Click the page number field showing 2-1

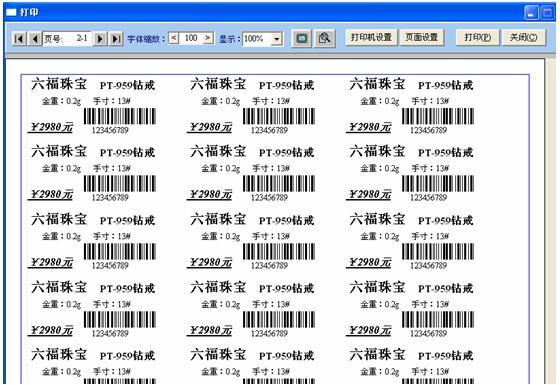click(x=67, y=38)
